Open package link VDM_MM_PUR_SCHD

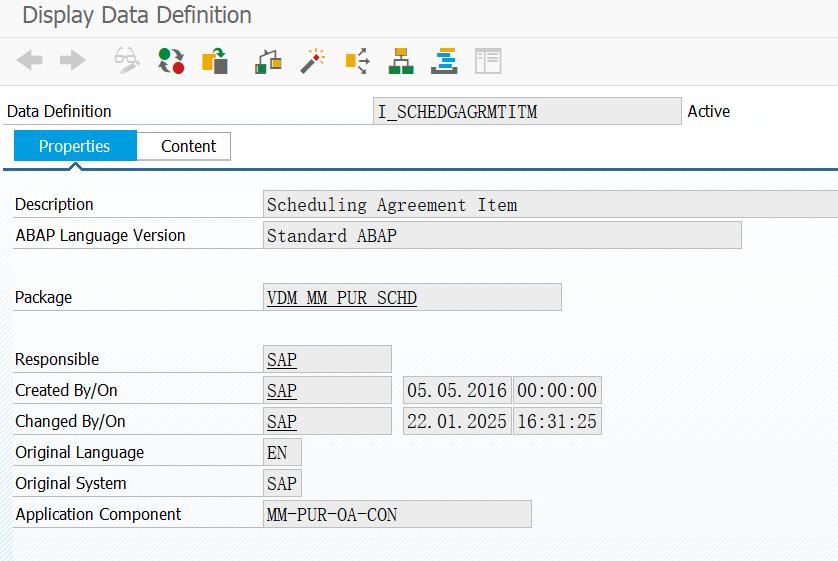[x=342, y=298]
